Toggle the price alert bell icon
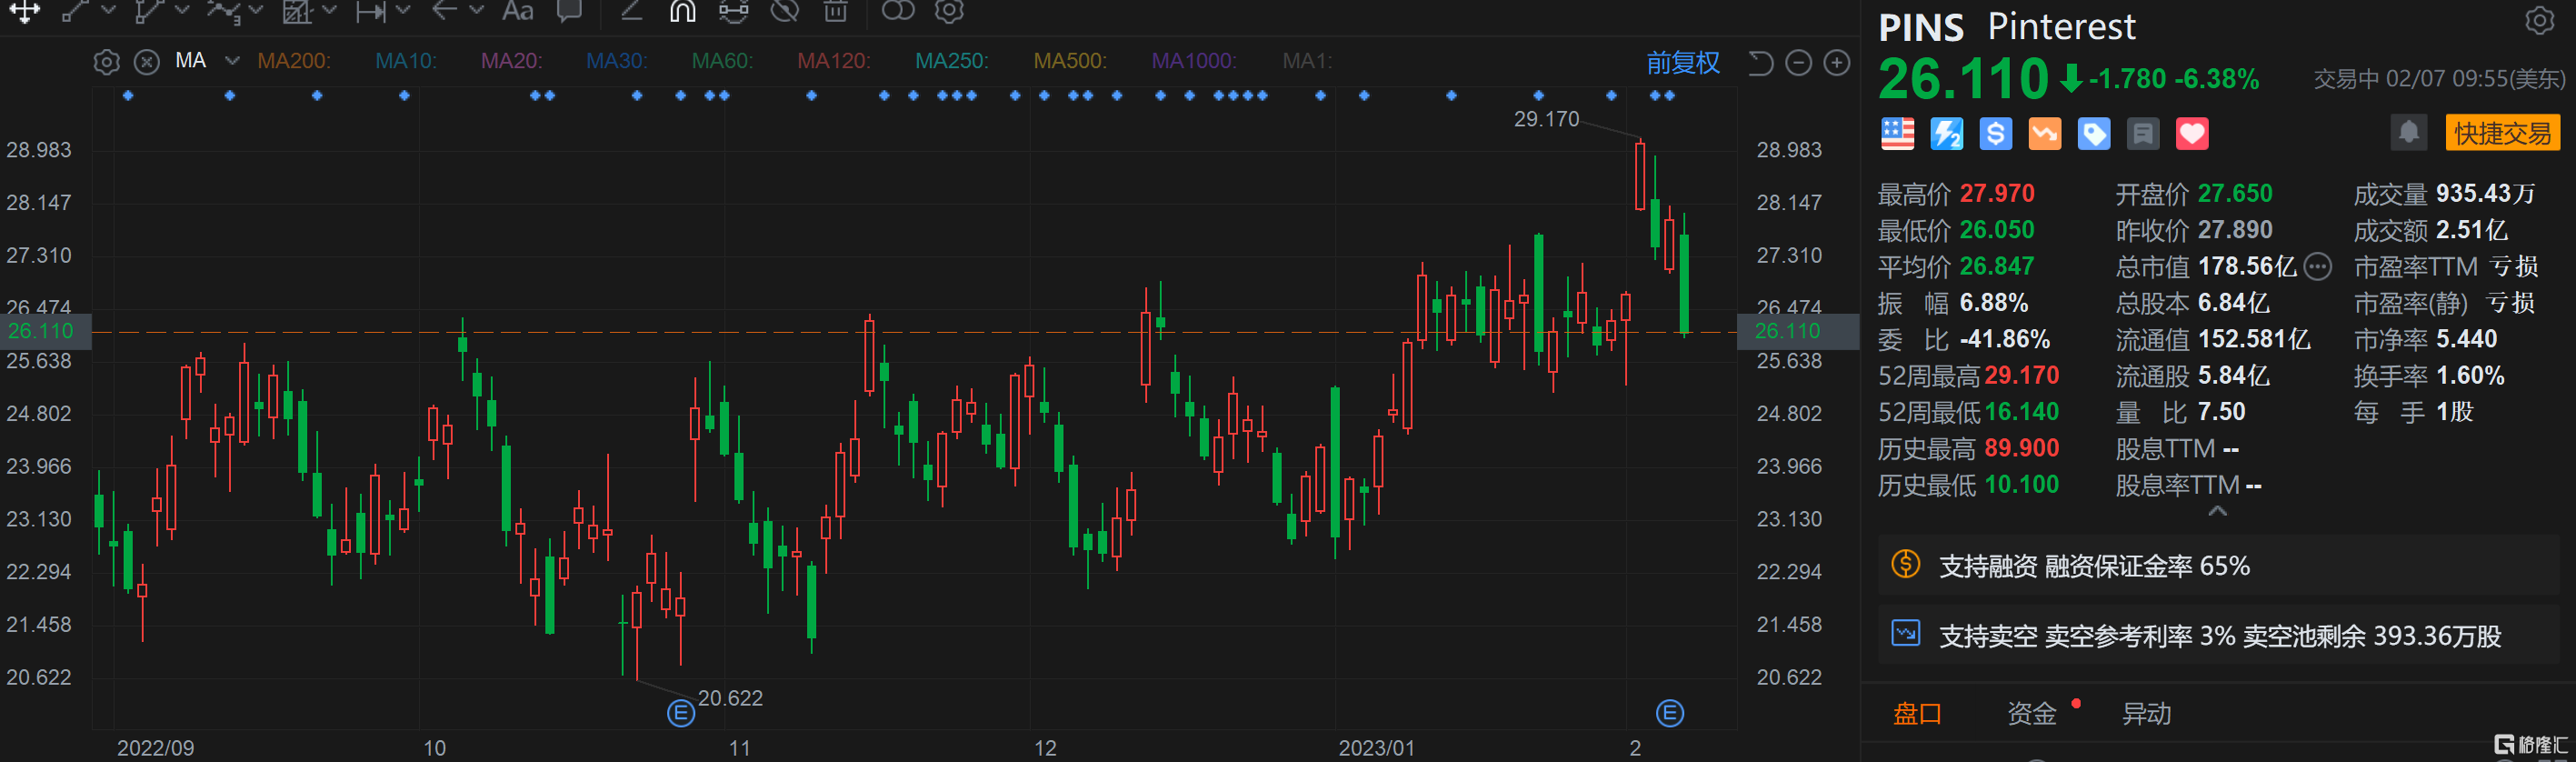The width and height of the screenshot is (2576, 762). [2409, 132]
